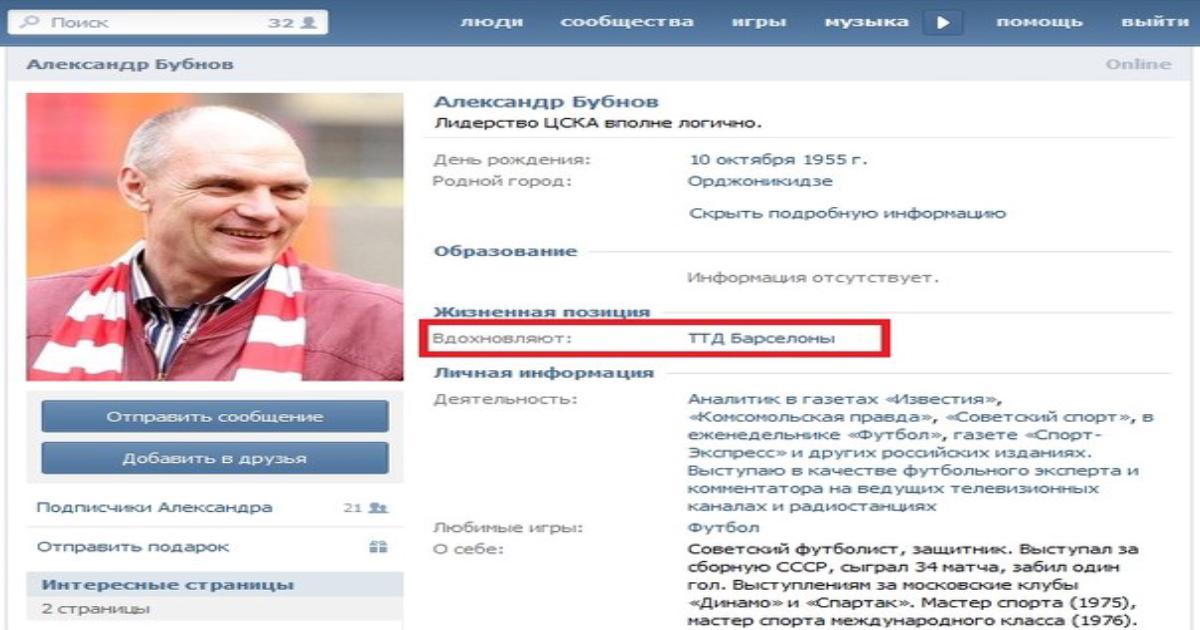
Task: Click the Добавить в друзья button
Action: tap(215, 459)
